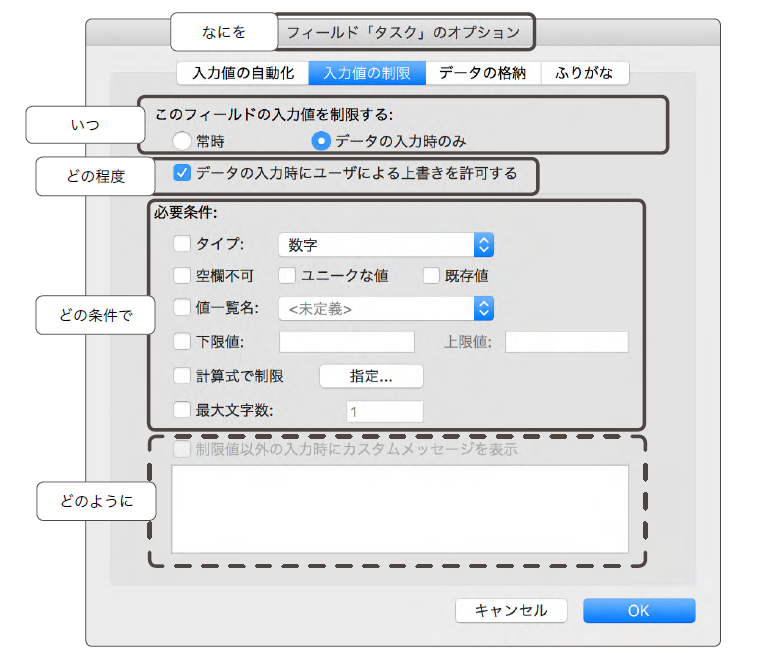770x653 pixels.
Task: Check the 既存値 checkbox
Action: [431, 275]
